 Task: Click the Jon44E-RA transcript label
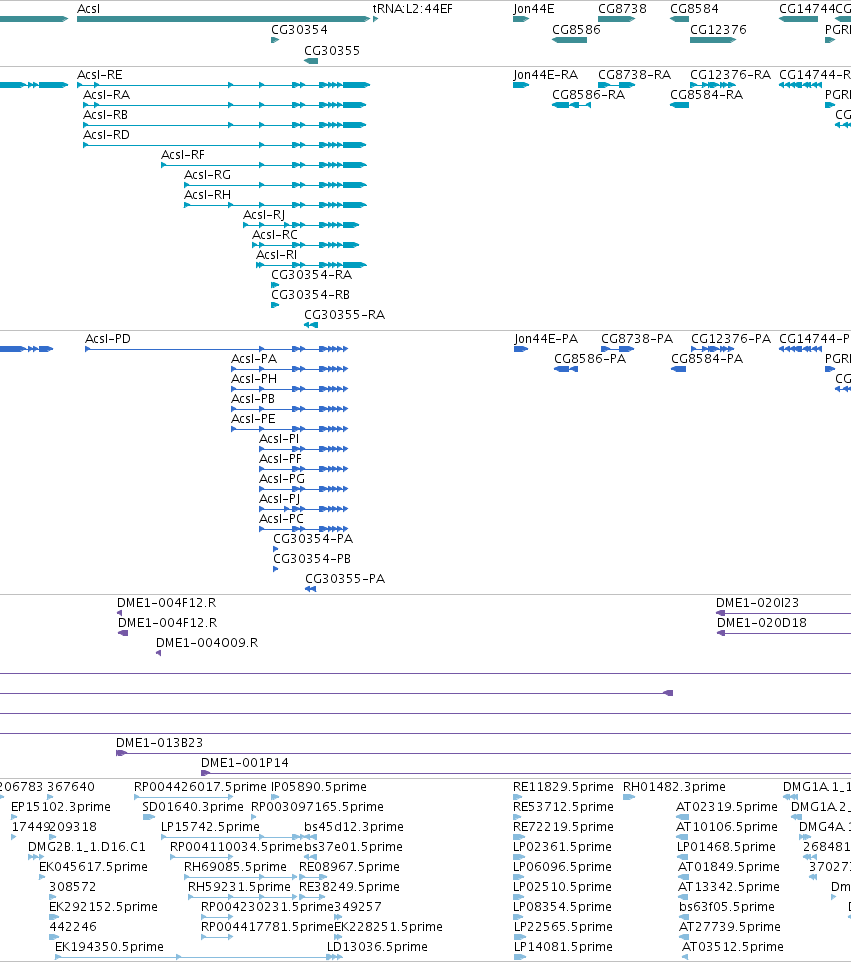pyautogui.click(x=545, y=75)
